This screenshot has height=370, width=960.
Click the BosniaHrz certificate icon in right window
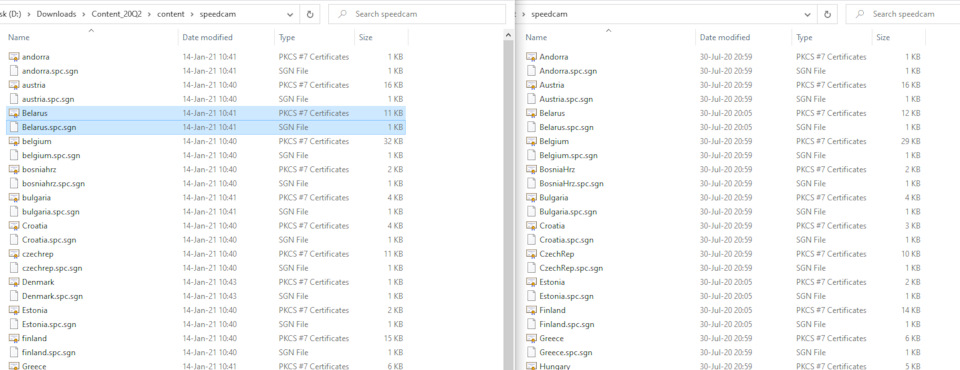(x=531, y=170)
